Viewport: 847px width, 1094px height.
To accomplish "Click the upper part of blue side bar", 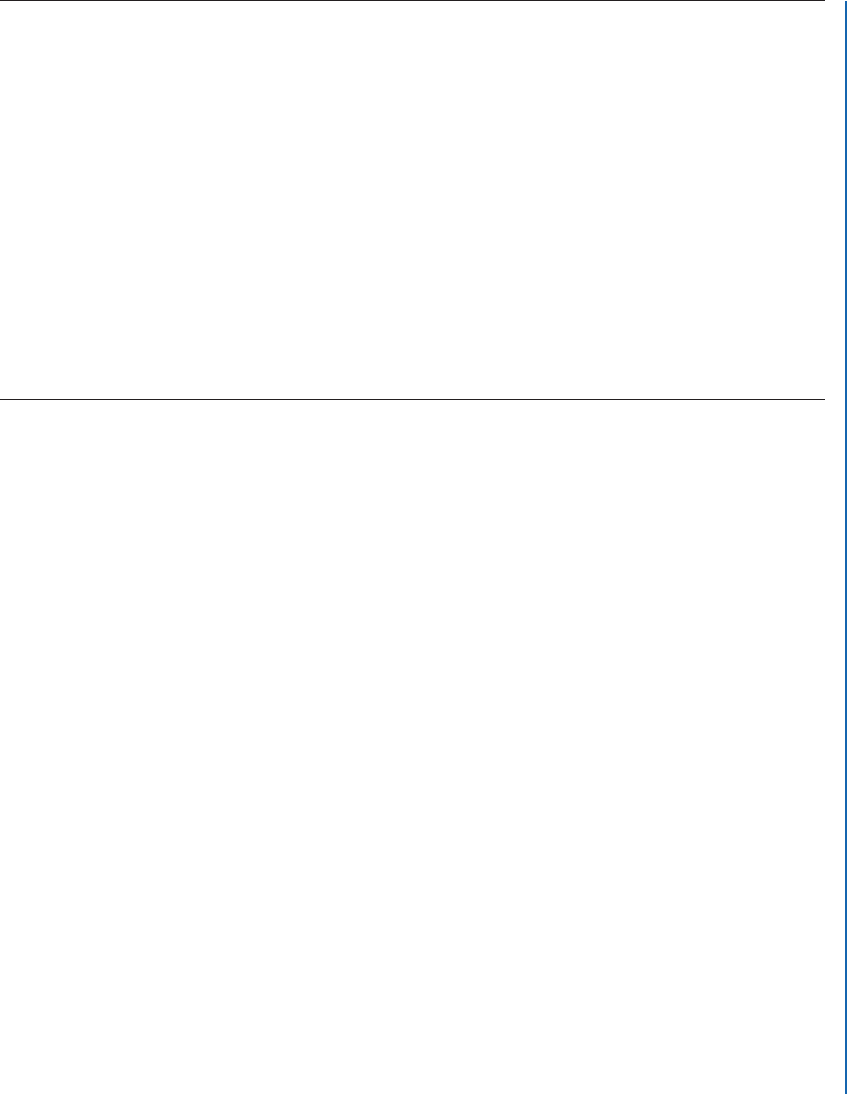I will pyautogui.click(x=845, y=140).
